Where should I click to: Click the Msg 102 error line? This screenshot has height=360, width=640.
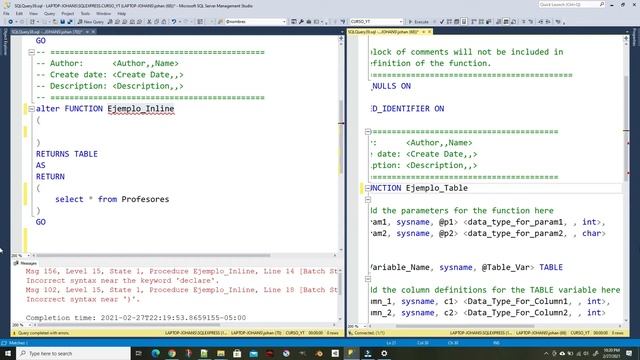182,290
